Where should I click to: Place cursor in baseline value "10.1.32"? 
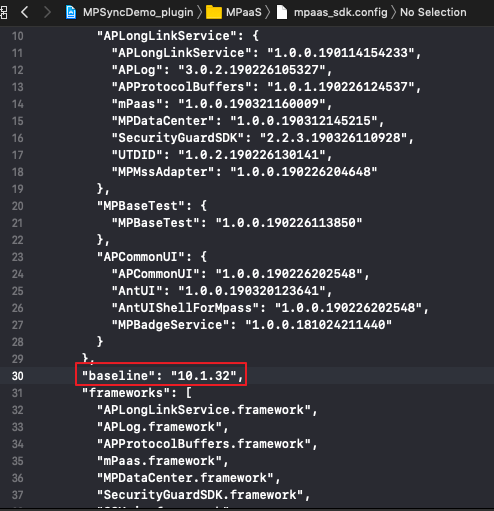click(x=204, y=376)
